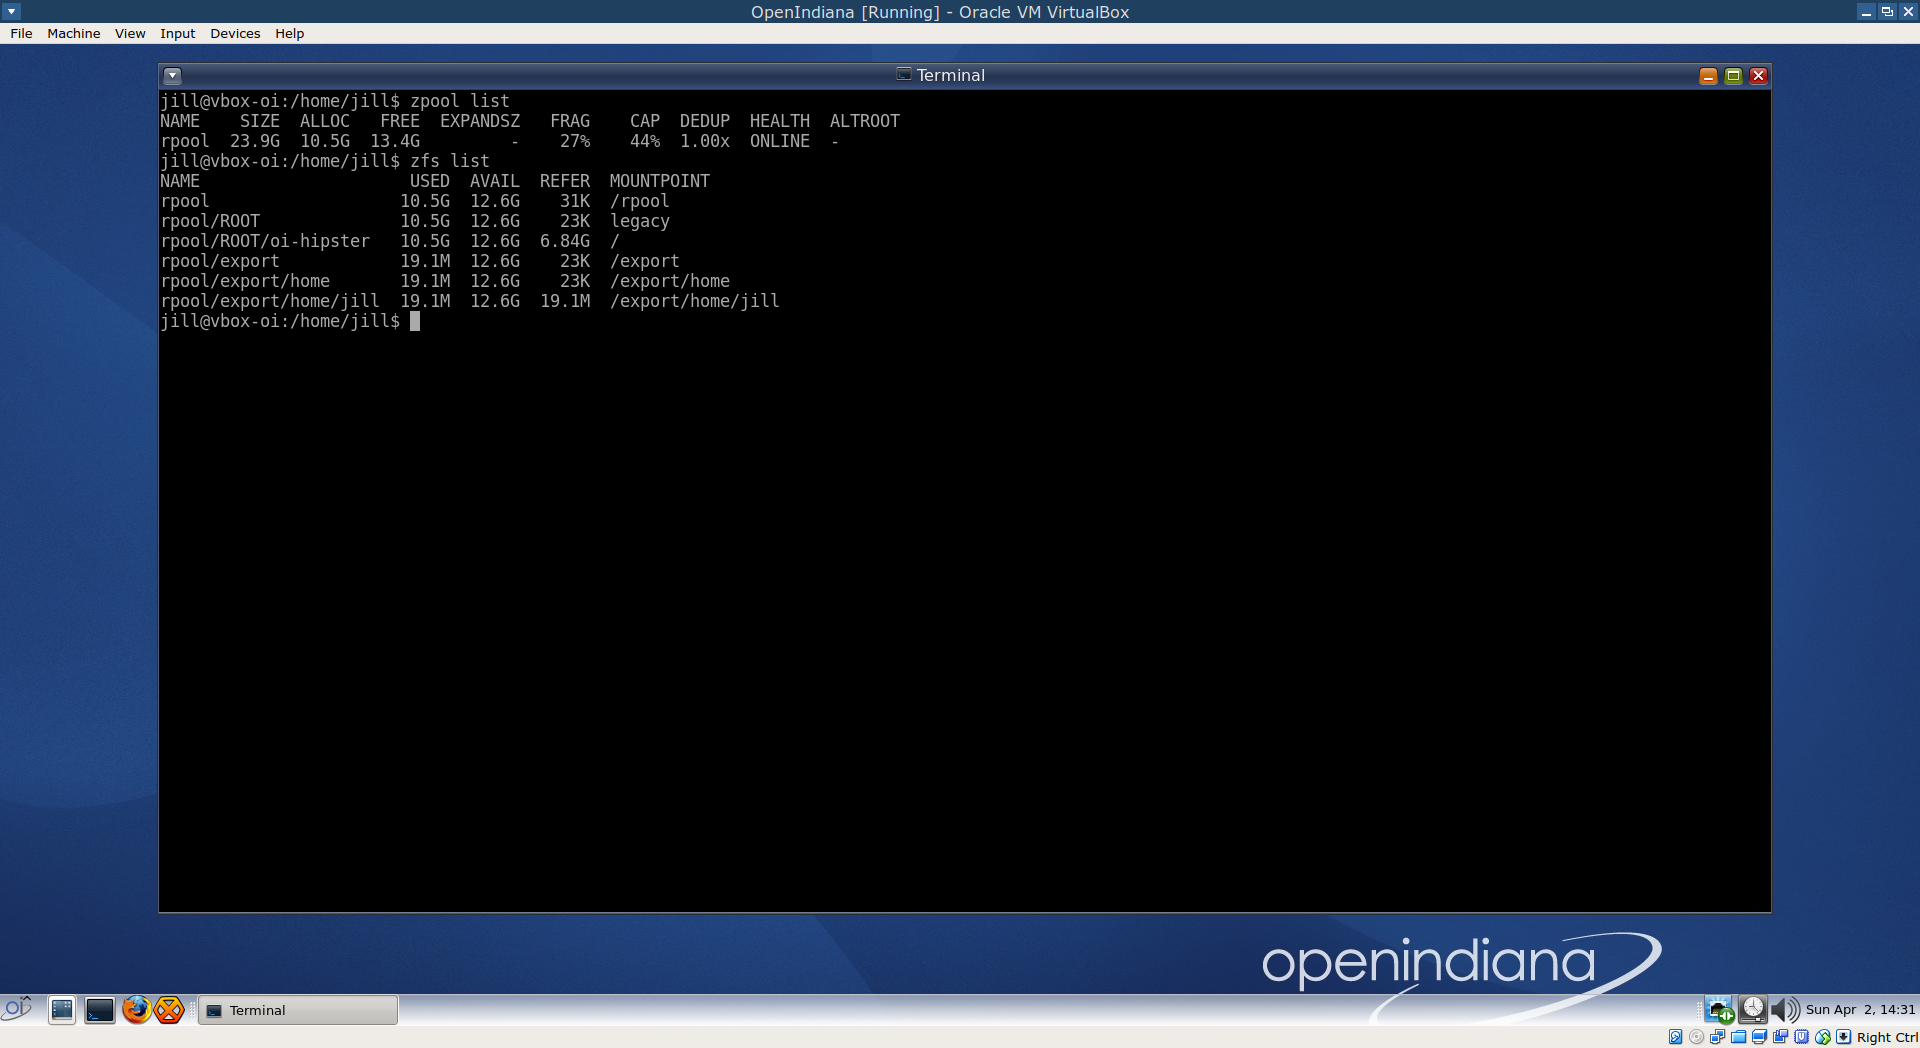This screenshot has height=1048, width=1920.
Task: Click the pool size value 23.9G
Action: click(255, 141)
